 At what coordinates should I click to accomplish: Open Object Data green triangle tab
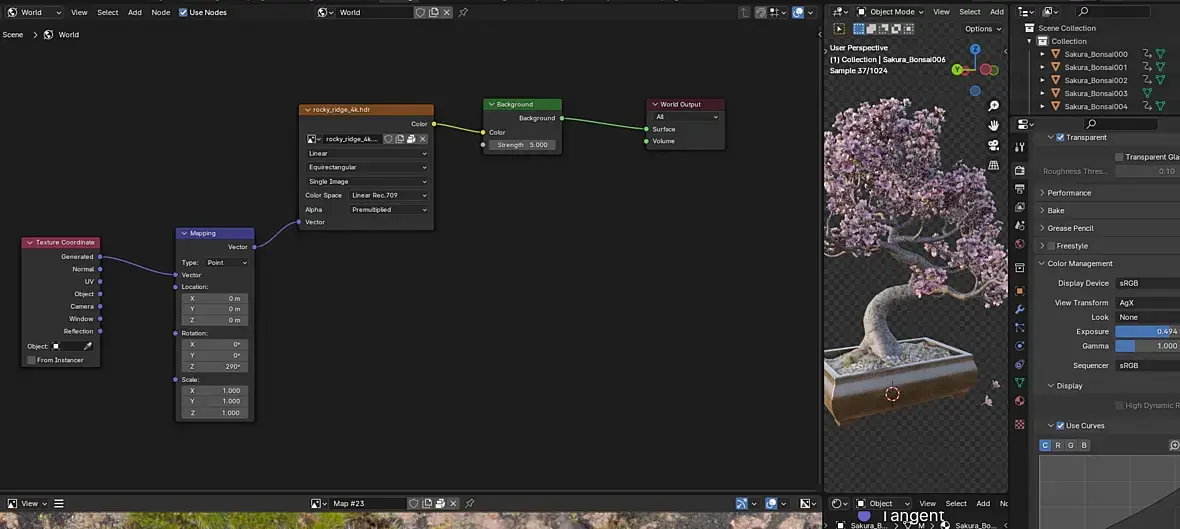tap(1020, 383)
